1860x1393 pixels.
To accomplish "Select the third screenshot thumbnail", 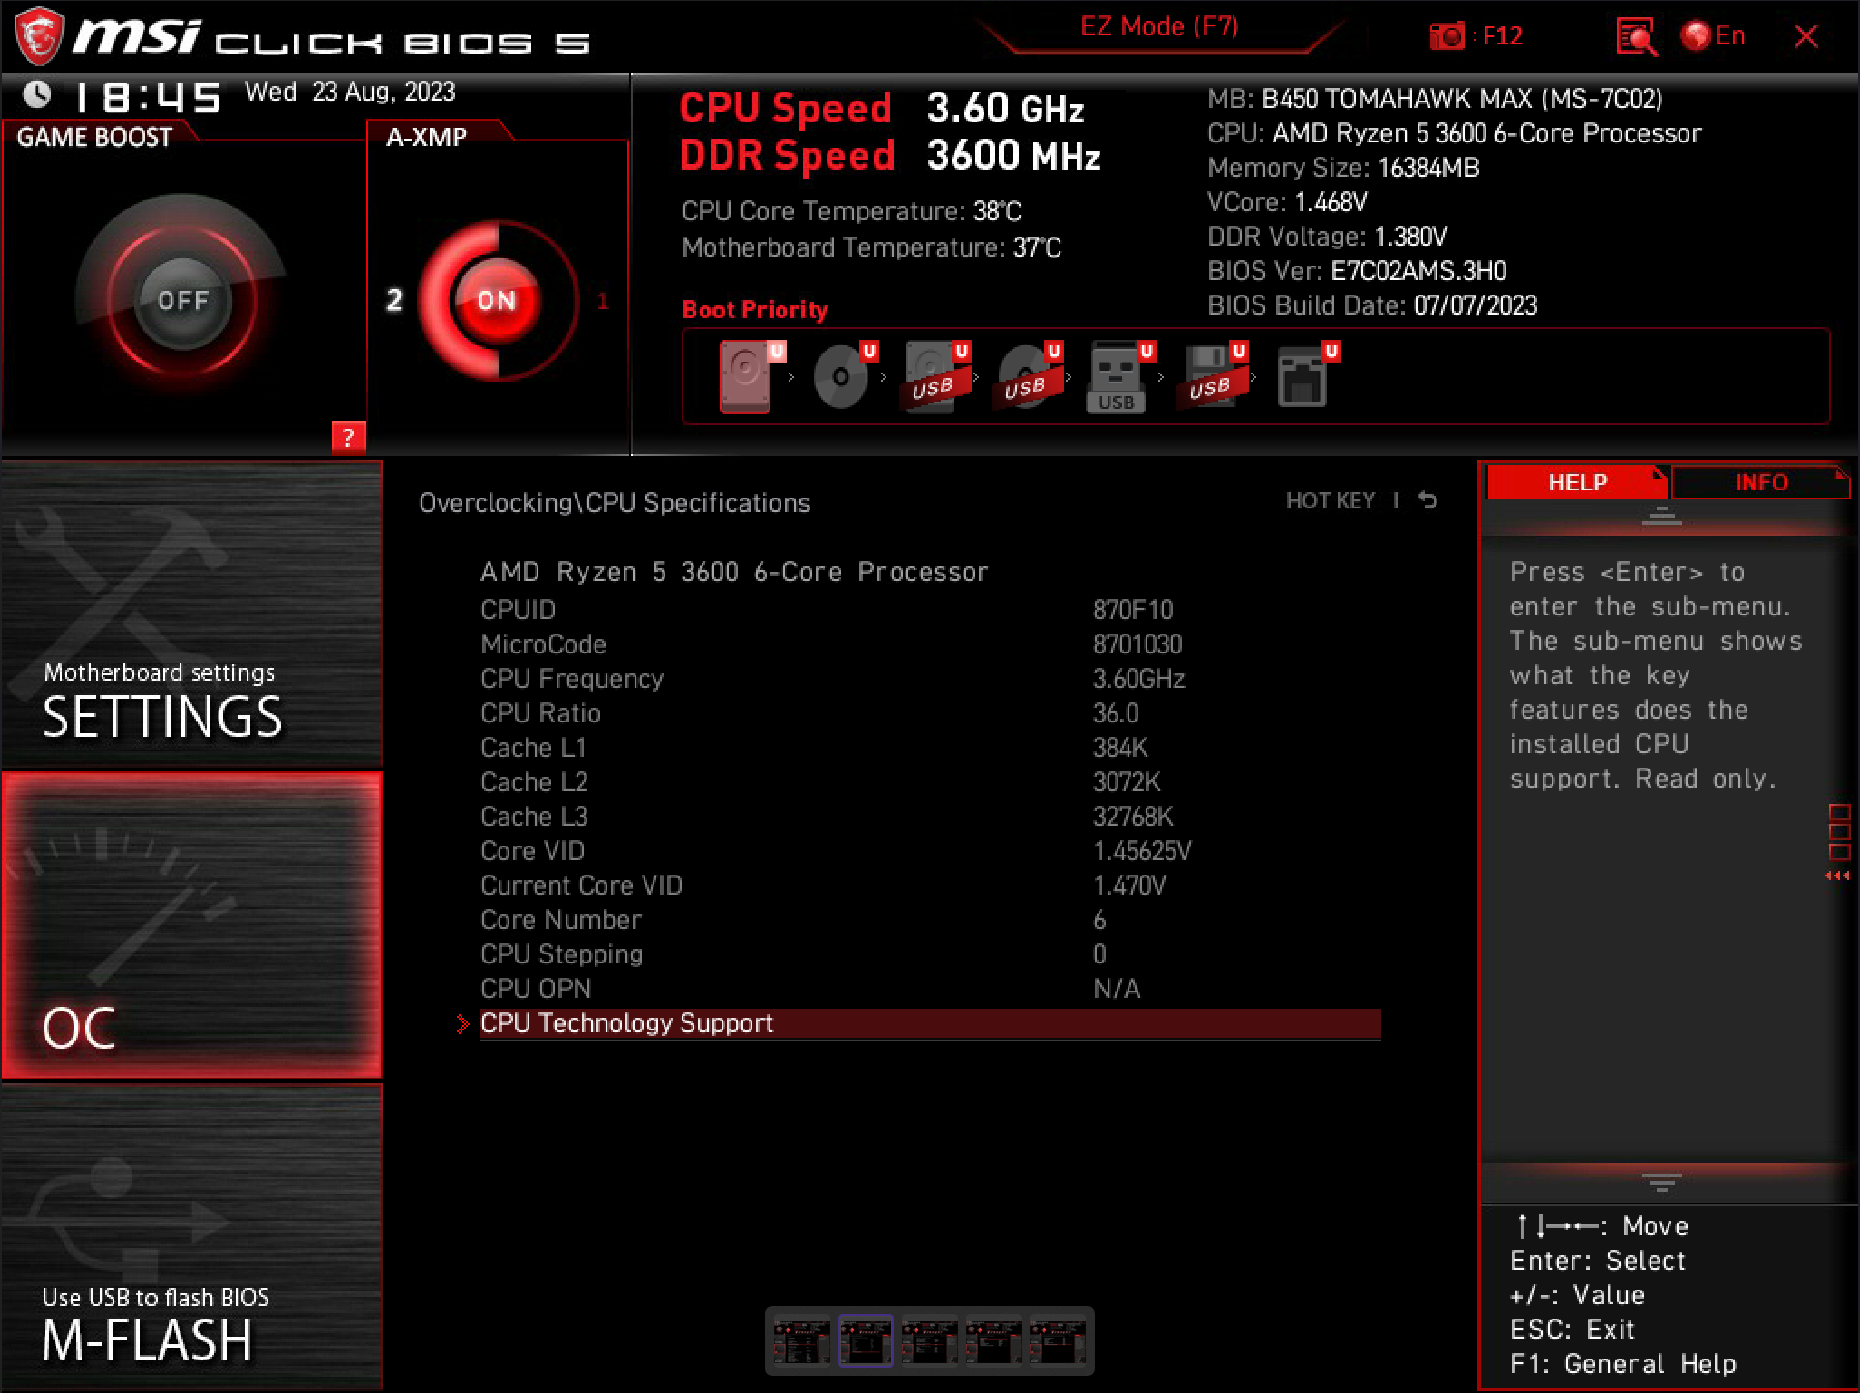I will click(x=929, y=1341).
